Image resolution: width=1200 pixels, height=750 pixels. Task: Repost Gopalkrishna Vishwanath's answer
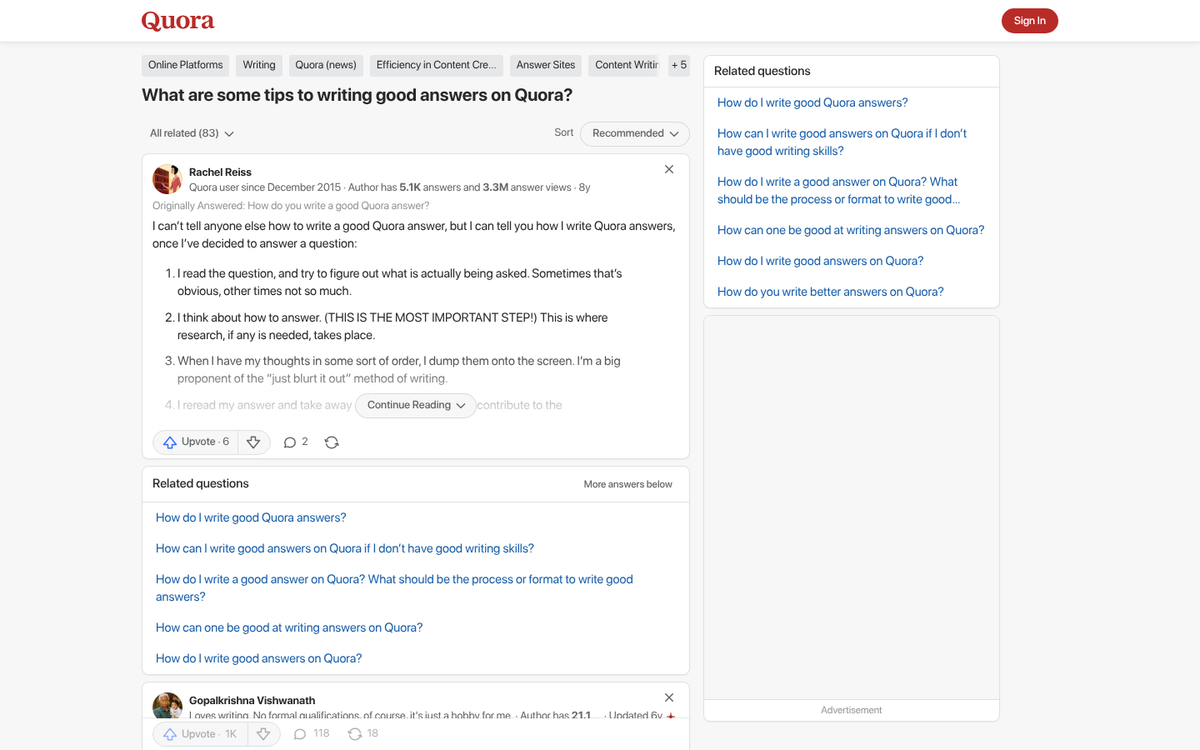pos(356,733)
